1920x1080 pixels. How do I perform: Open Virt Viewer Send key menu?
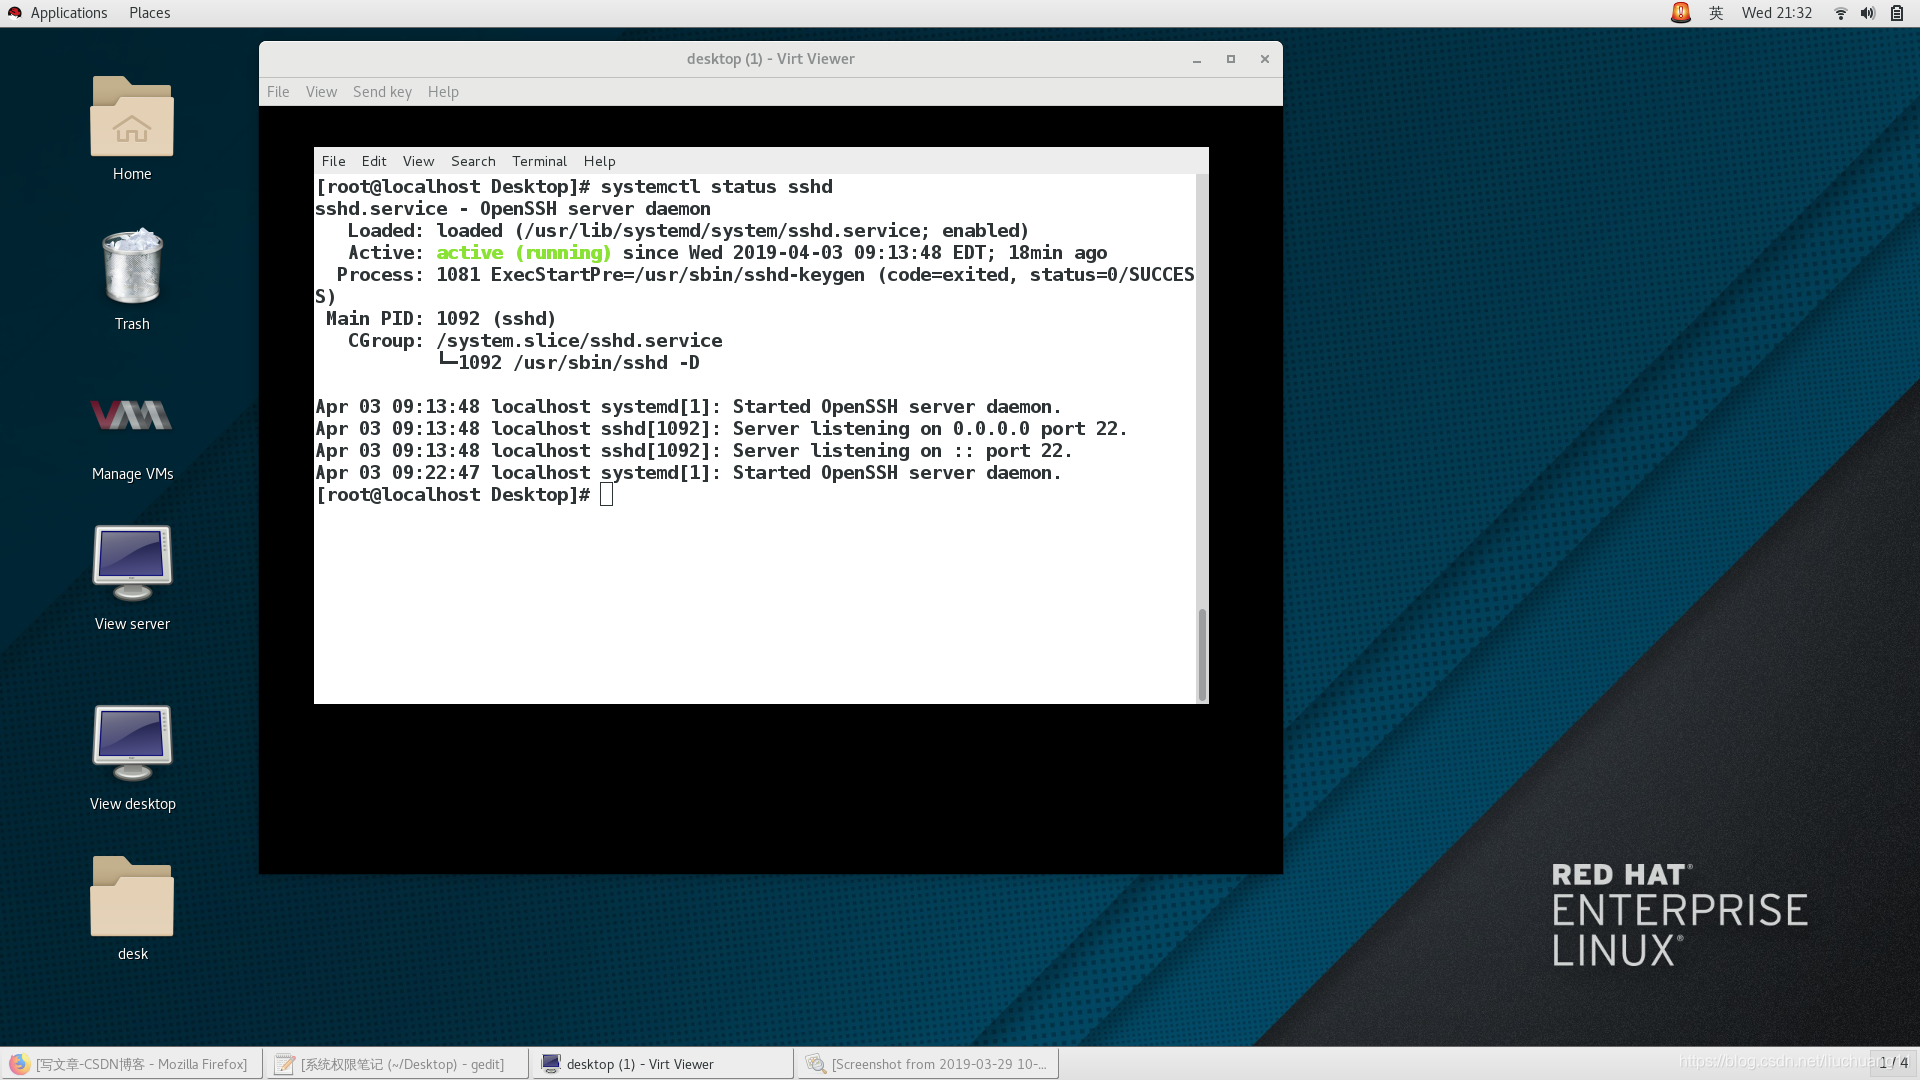tap(382, 92)
